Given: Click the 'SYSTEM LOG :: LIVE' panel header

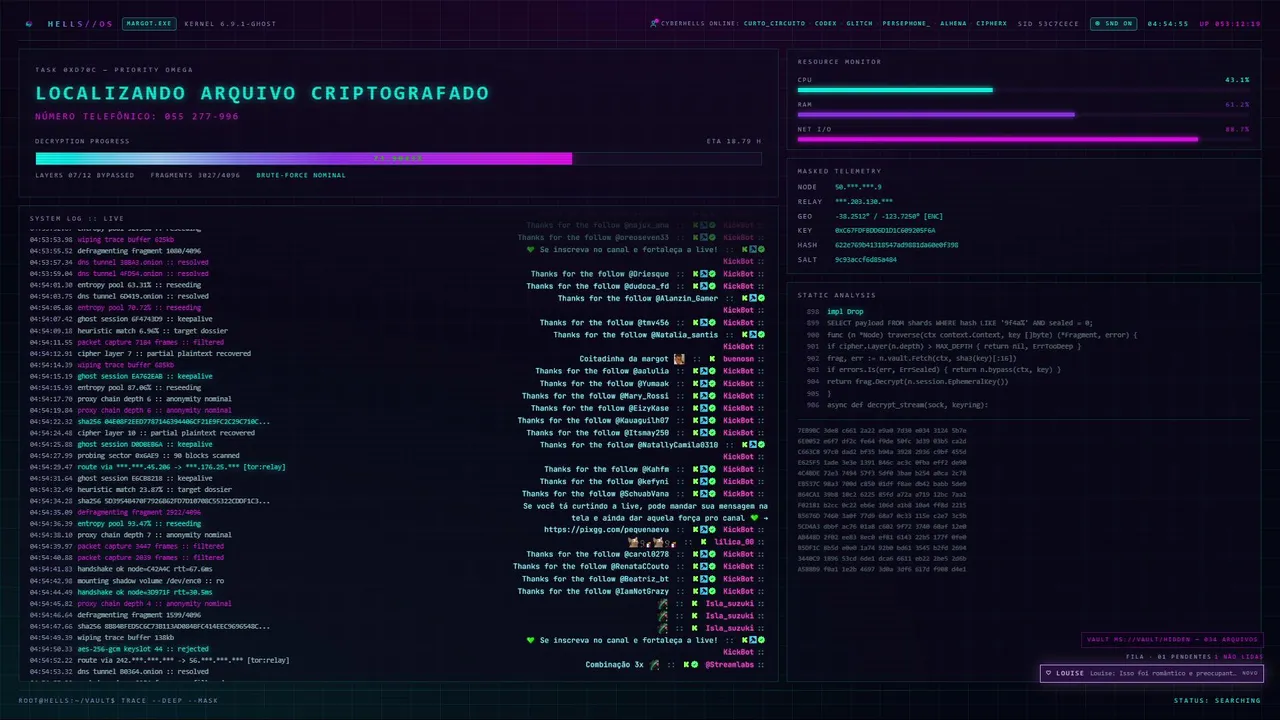Looking at the screenshot, I should [77, 218].
